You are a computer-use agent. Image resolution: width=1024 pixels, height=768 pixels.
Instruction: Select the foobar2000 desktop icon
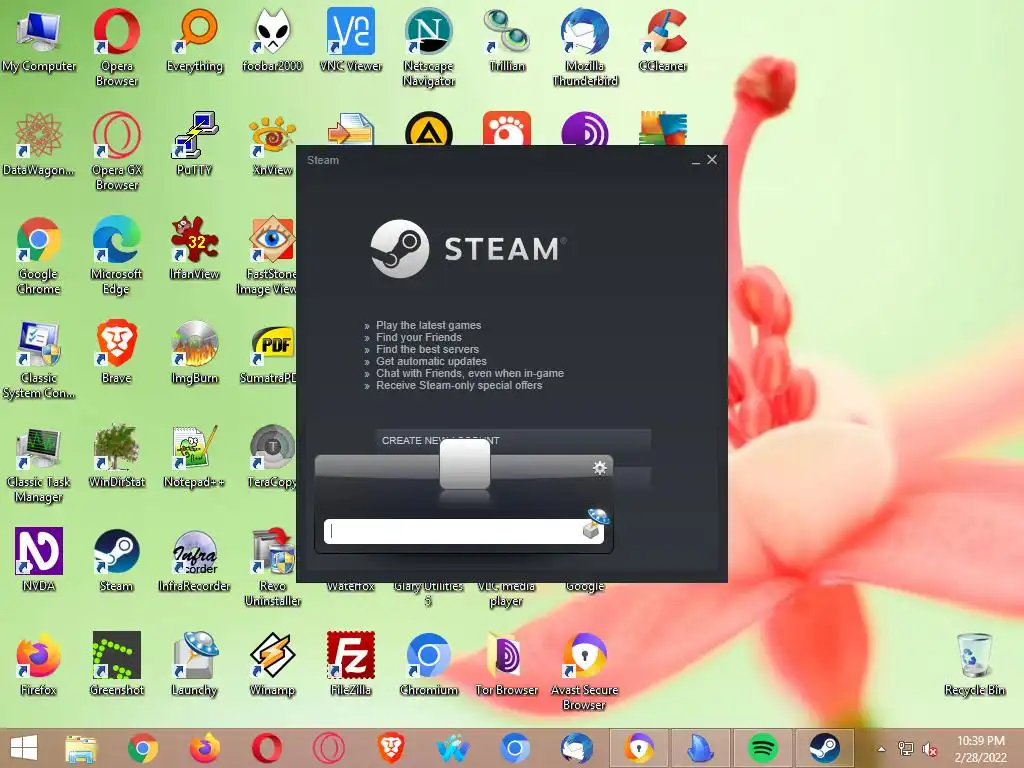click(x=272, y=40)
